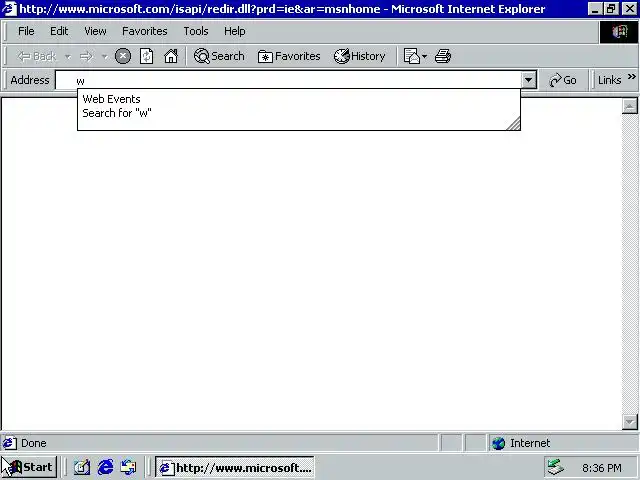Click the autocomplete list resize grip
Viewport: 640px width, 480px height.
(513, 123)
